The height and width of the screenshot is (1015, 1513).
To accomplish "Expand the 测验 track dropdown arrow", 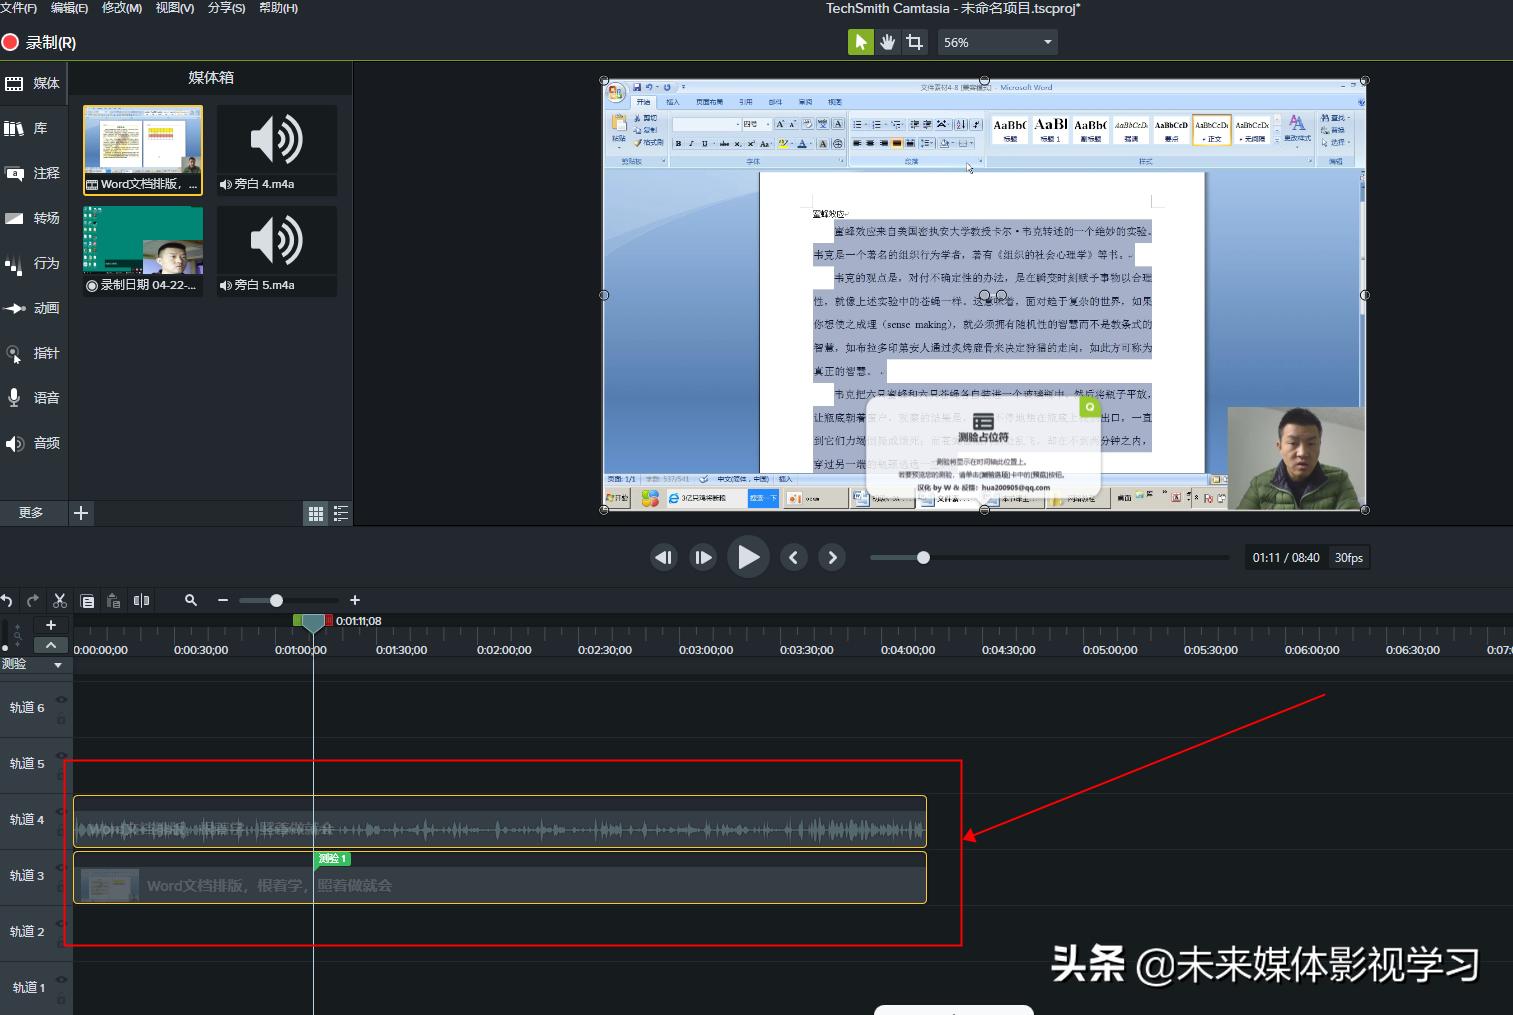I will point(58,665).
